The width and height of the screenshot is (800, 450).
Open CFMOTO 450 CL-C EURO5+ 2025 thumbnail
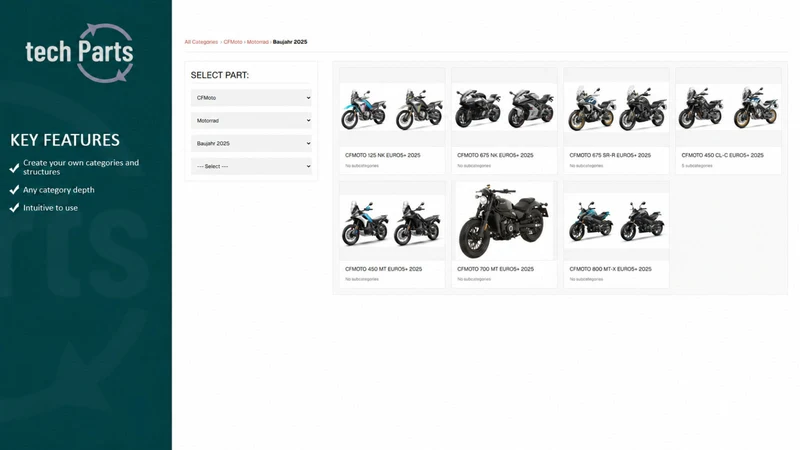point(729,108)
